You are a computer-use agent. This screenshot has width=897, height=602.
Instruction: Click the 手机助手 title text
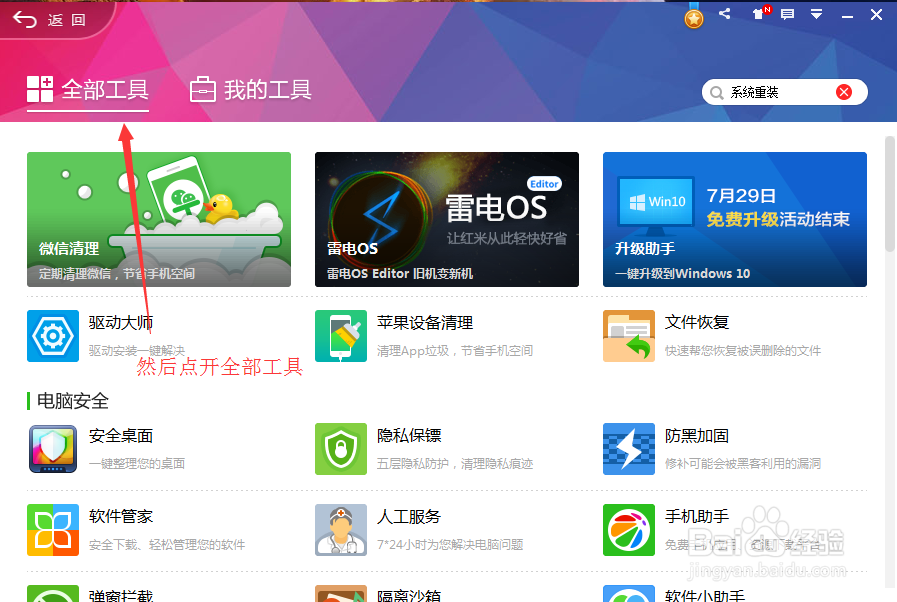(x=697, y=517)
